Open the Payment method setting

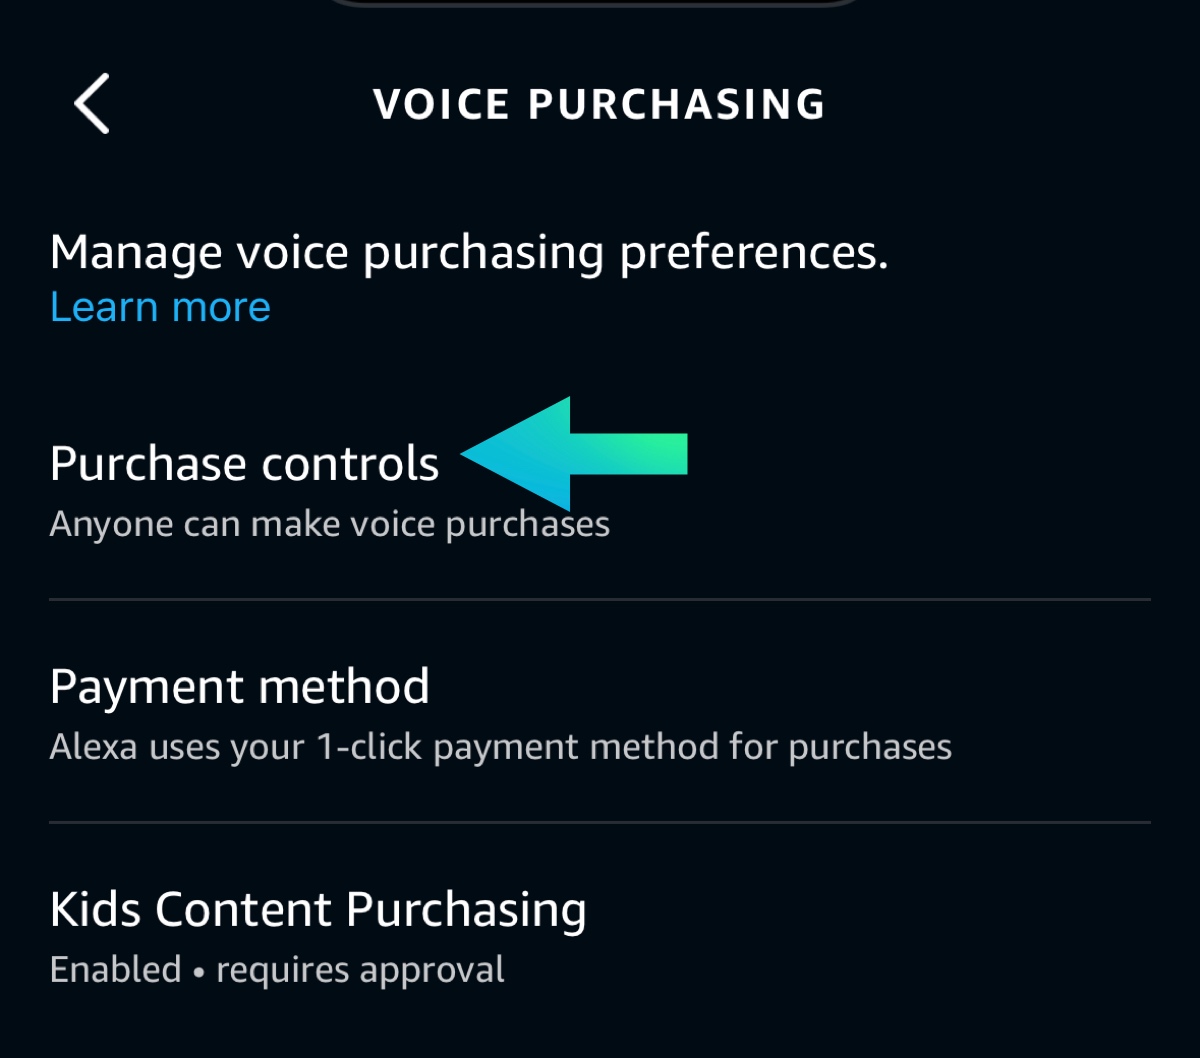(240, 687)
